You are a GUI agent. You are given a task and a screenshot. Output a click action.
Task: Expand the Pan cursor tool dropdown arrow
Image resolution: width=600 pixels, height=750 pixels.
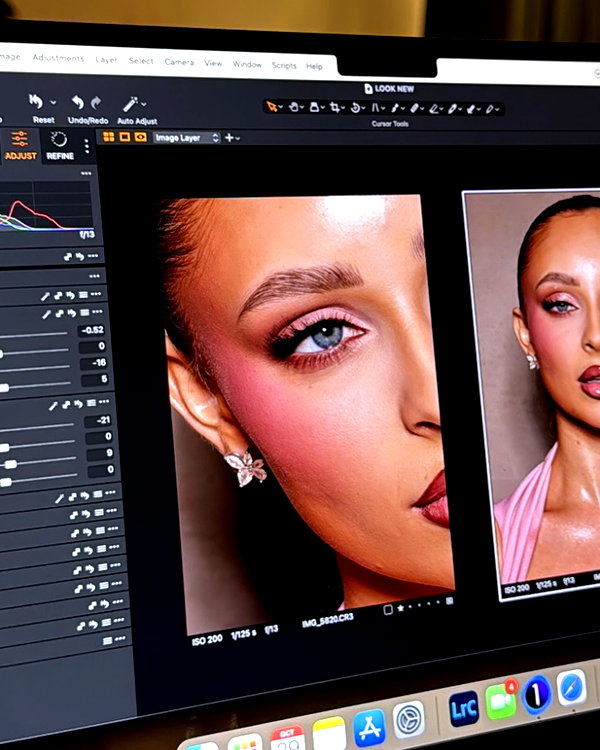point(302,107)
